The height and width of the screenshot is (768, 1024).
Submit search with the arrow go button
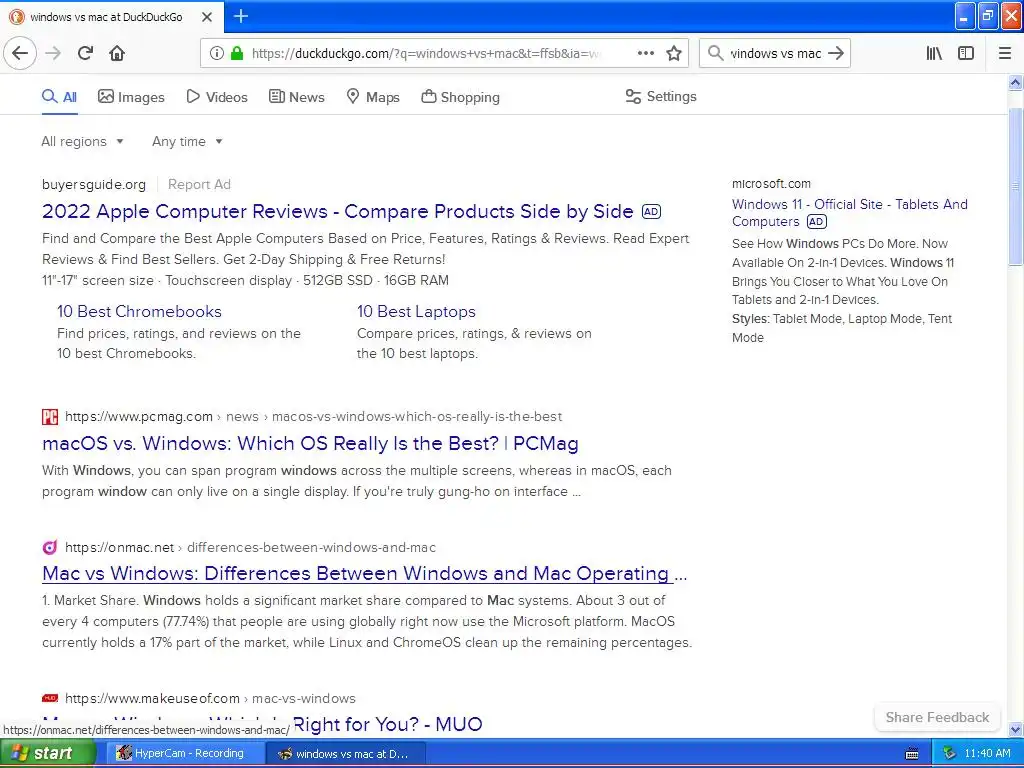pos(836,53)
